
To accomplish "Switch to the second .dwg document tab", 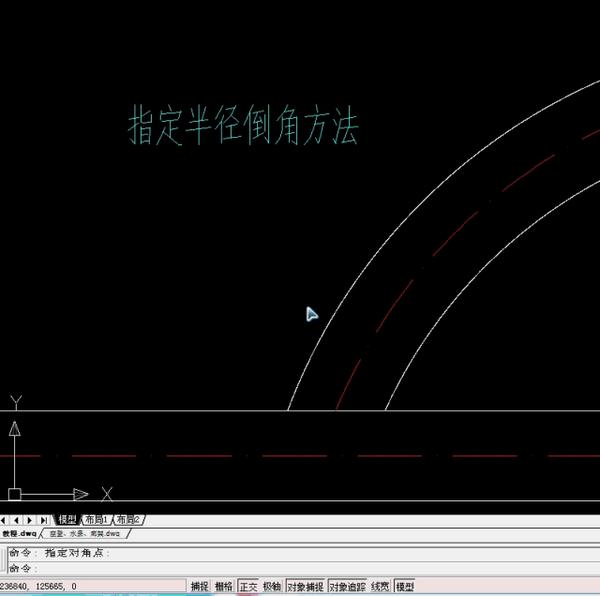I will pyautogui.click(x=85, y=533).
